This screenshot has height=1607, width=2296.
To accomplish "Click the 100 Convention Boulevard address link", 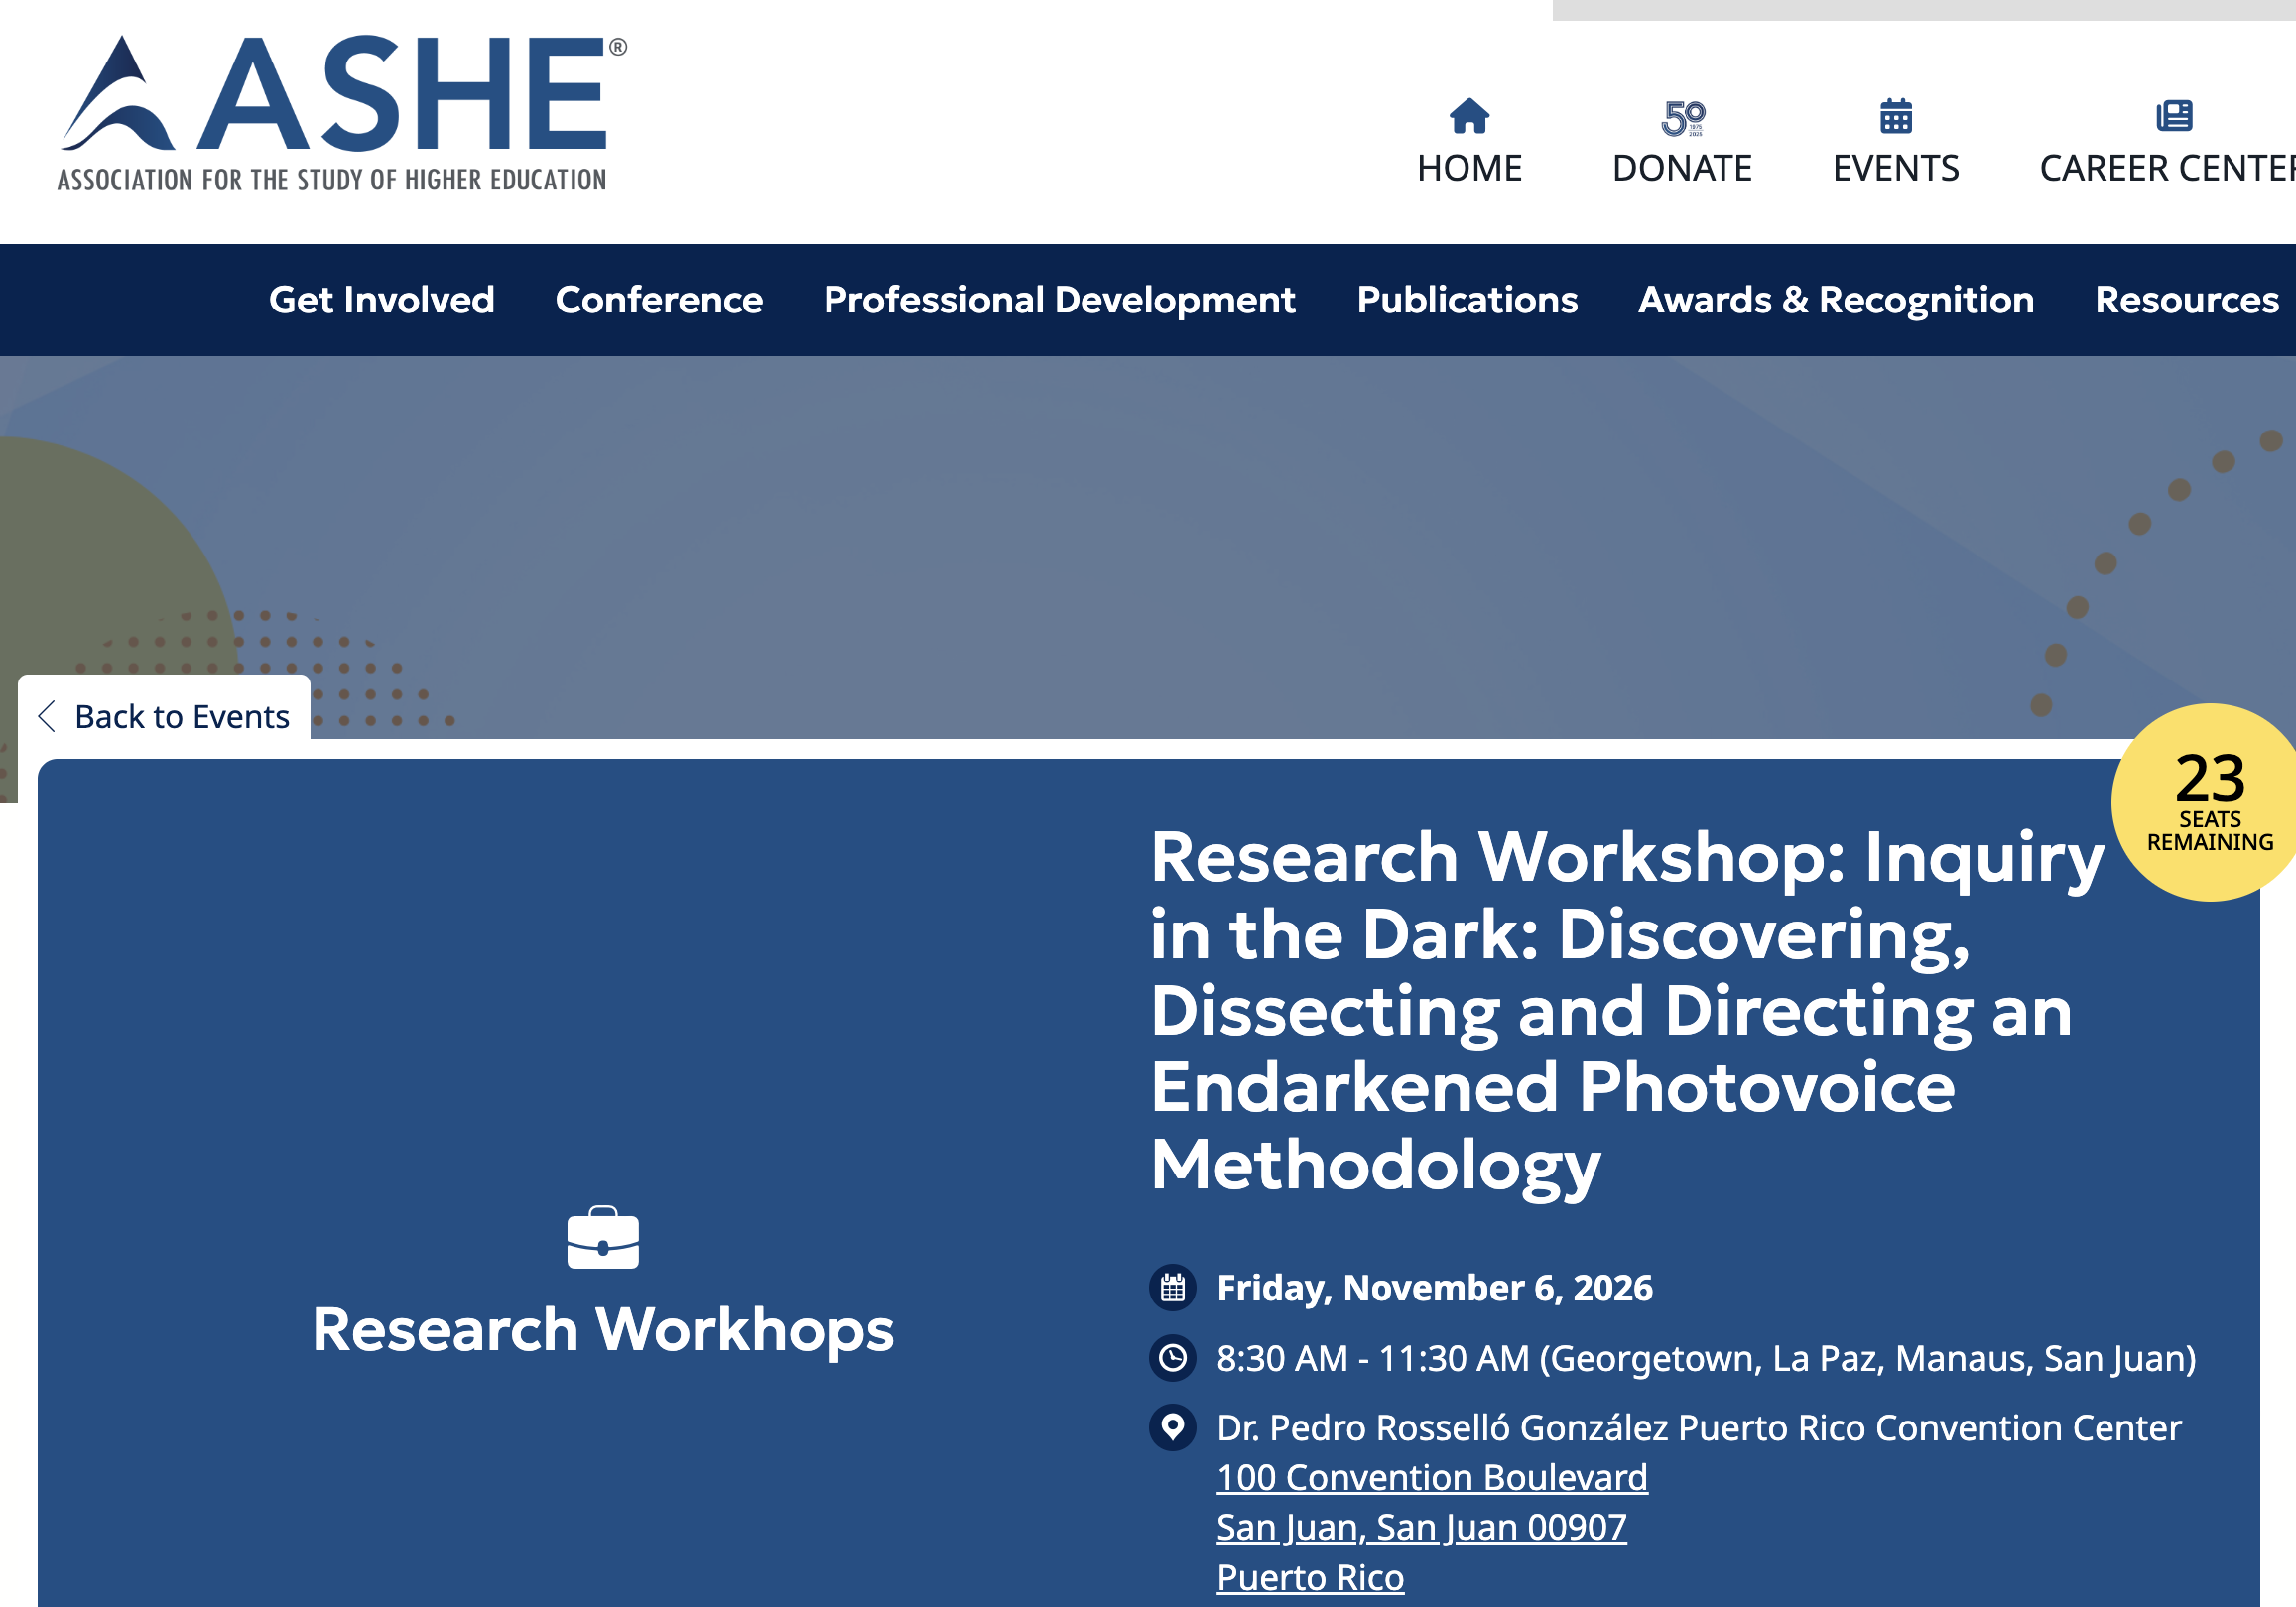I will pos(1432,1477).
